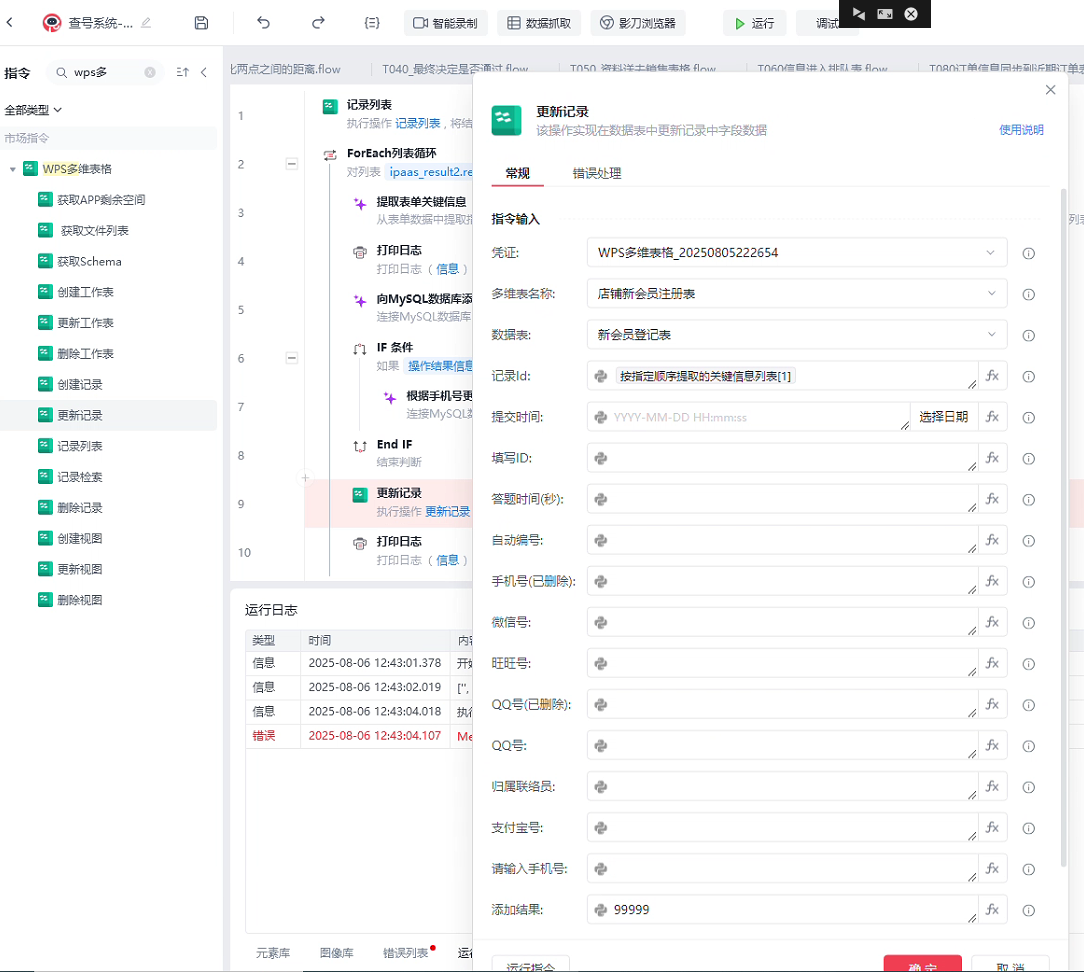Show info tooltip for 凭证
The width and height of the screenshot is (1084, 972).
[1029, 254]
